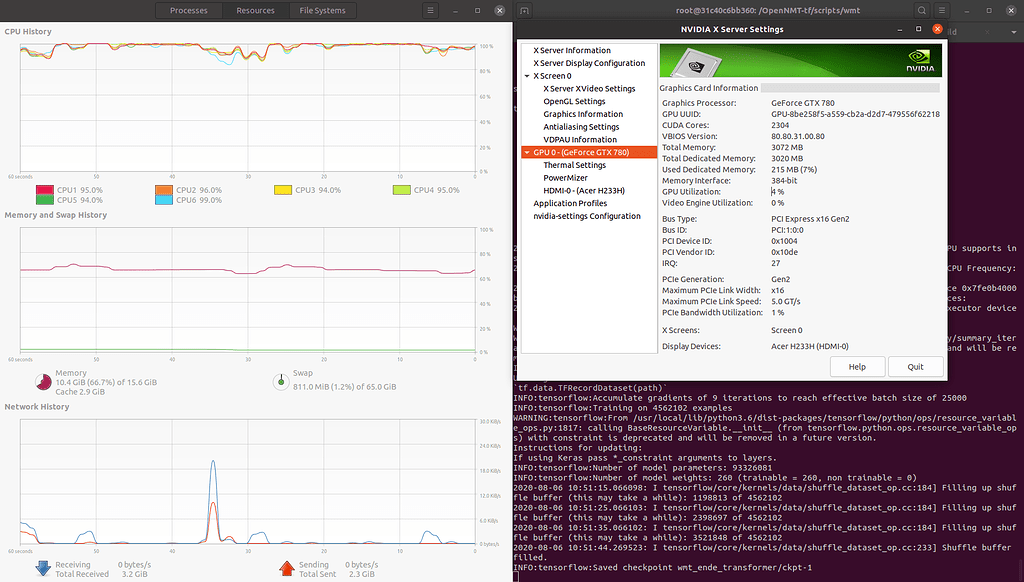This screenshot has height=582, width=1024.
Task: Click the Receiving download arrow icon
Action: (x=43, y=568)
